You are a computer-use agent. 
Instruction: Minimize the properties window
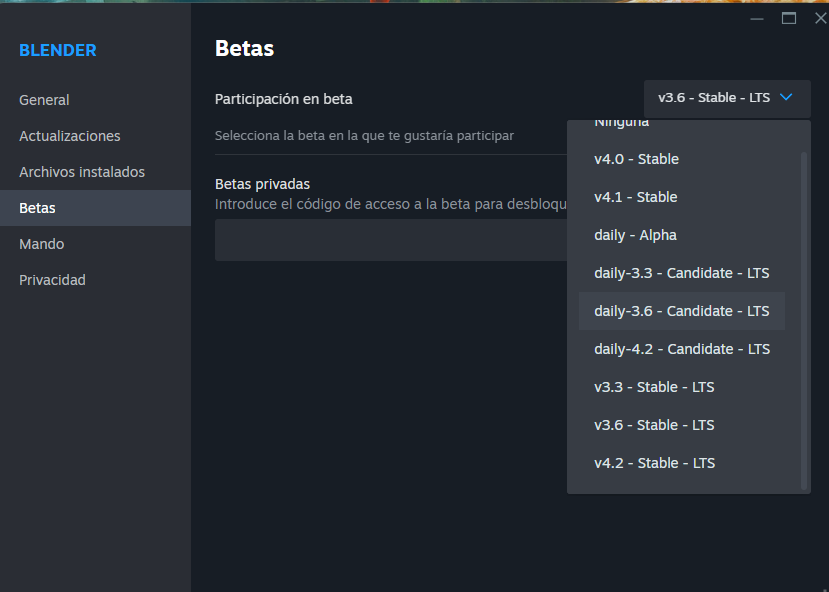[x=757, y=19]
